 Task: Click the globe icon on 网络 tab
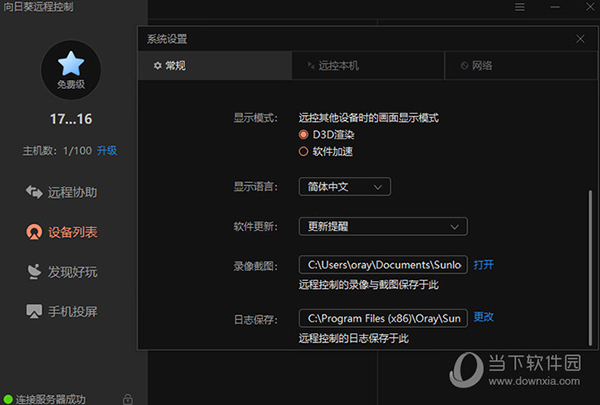464,65
